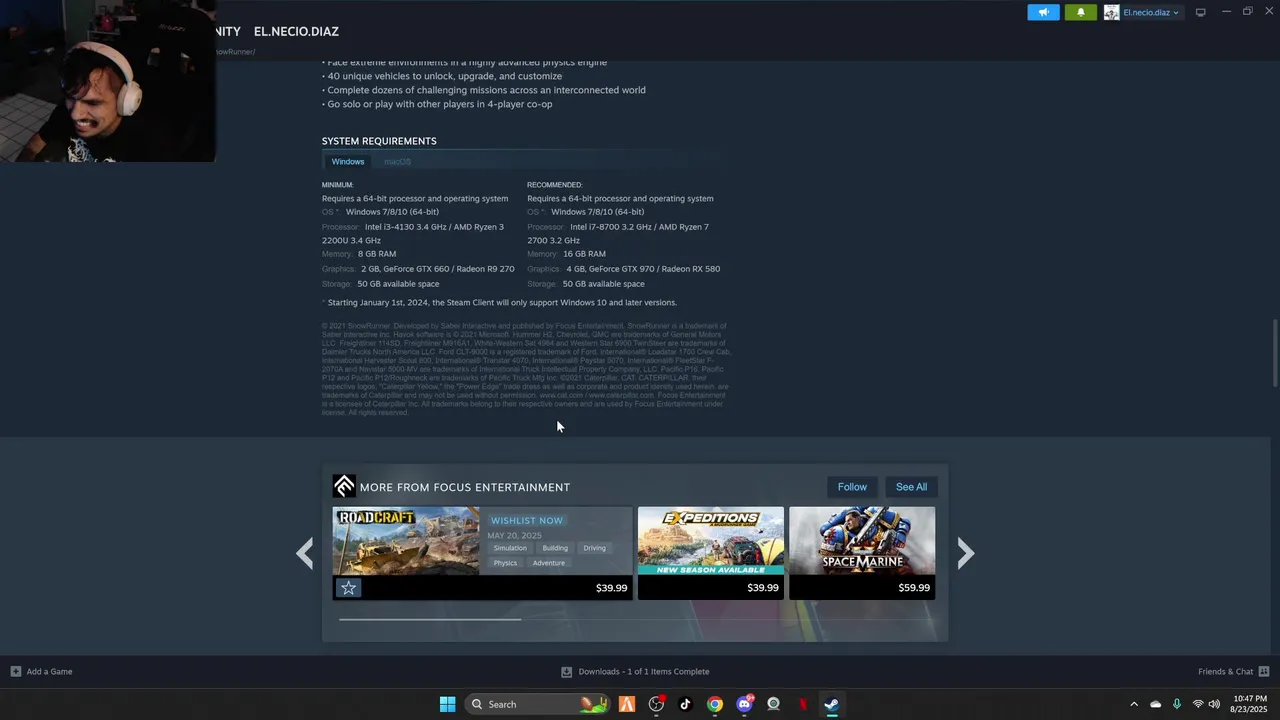Image resolution: width=1280 pixels, height=720 pixels.
Task: Show next games with right carousel arrow
Action: [965, 553]
